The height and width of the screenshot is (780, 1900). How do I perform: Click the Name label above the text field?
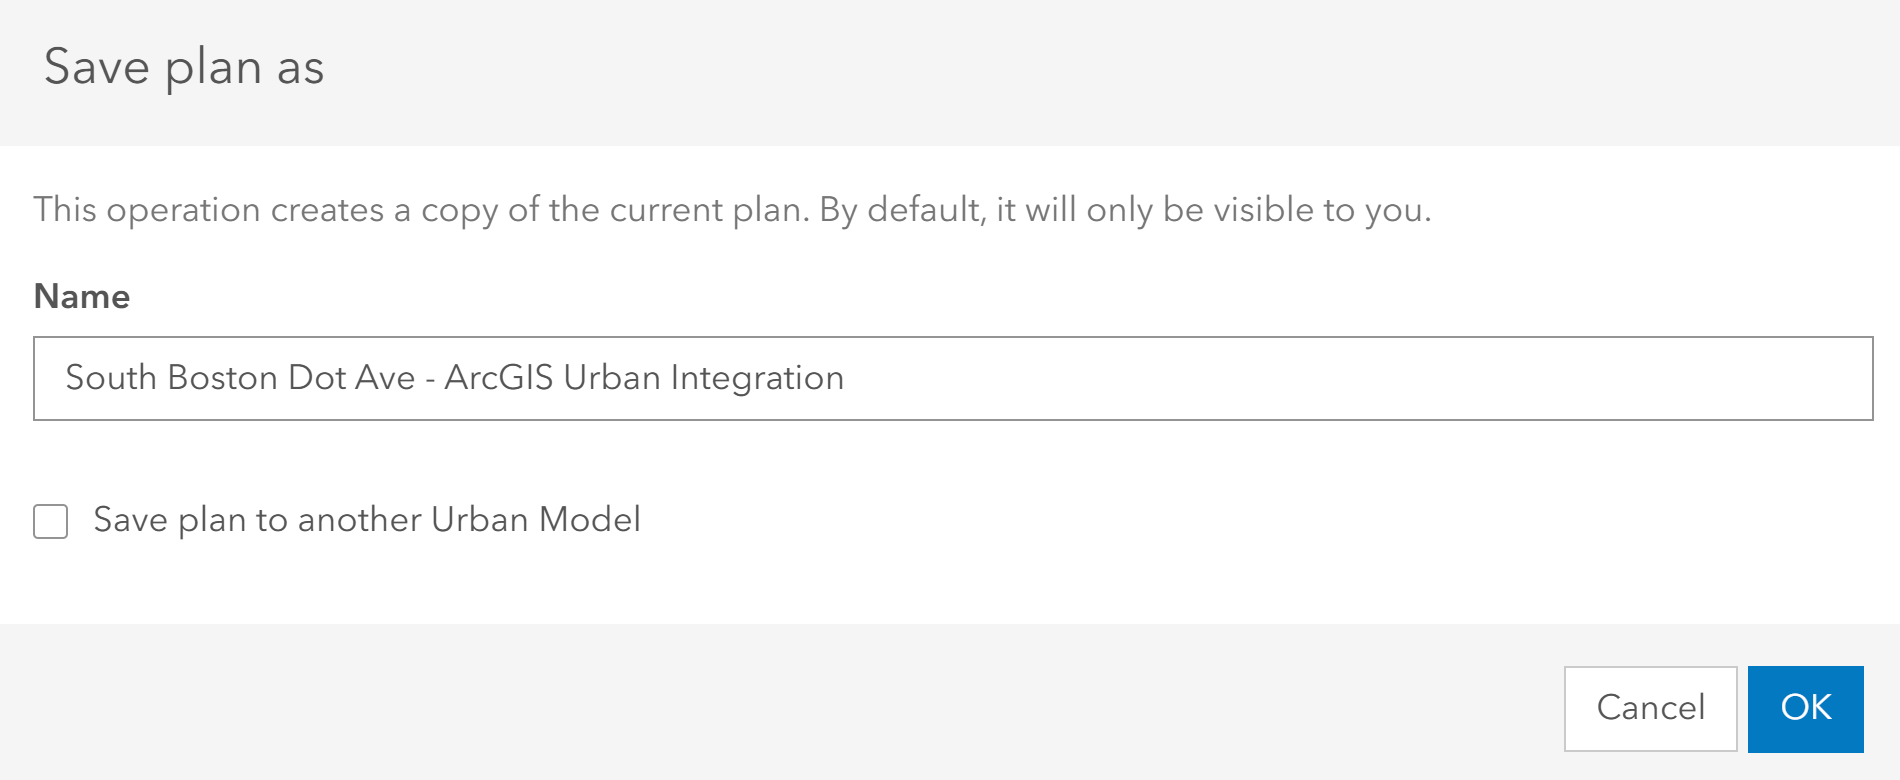82,296
